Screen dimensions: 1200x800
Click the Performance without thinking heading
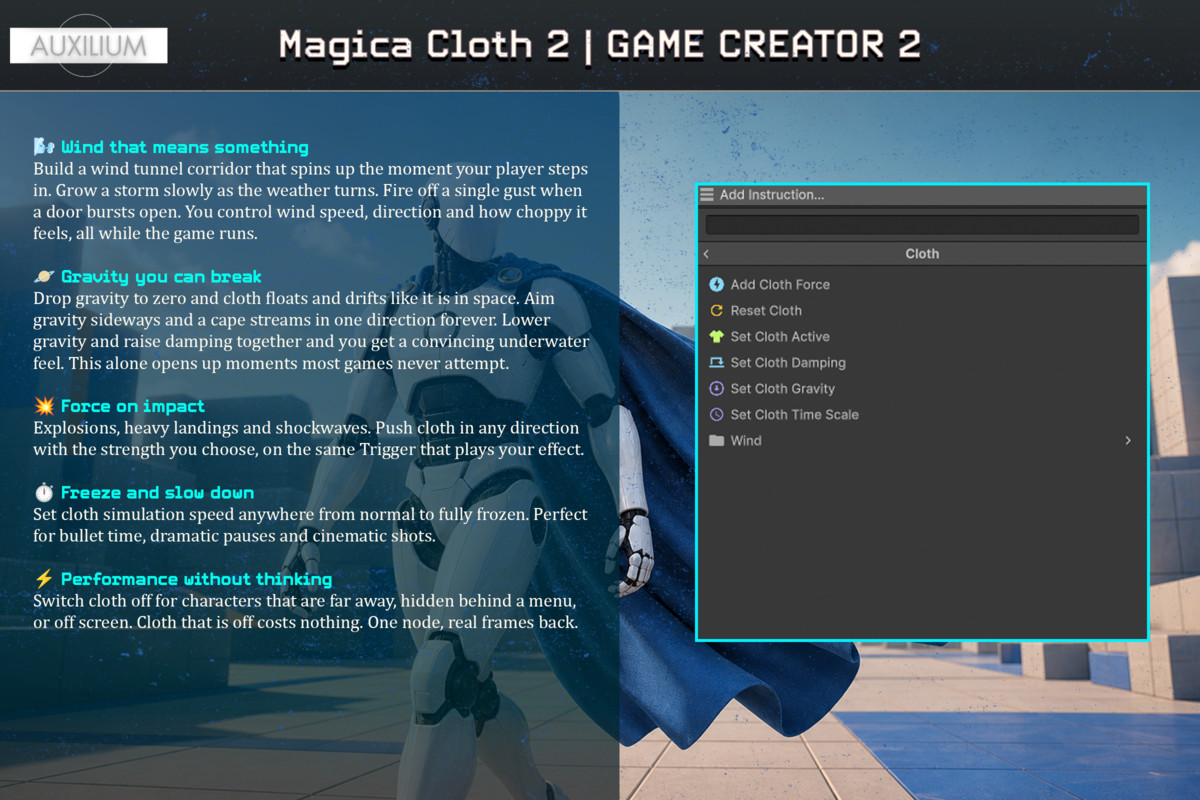tap(197, 579)
